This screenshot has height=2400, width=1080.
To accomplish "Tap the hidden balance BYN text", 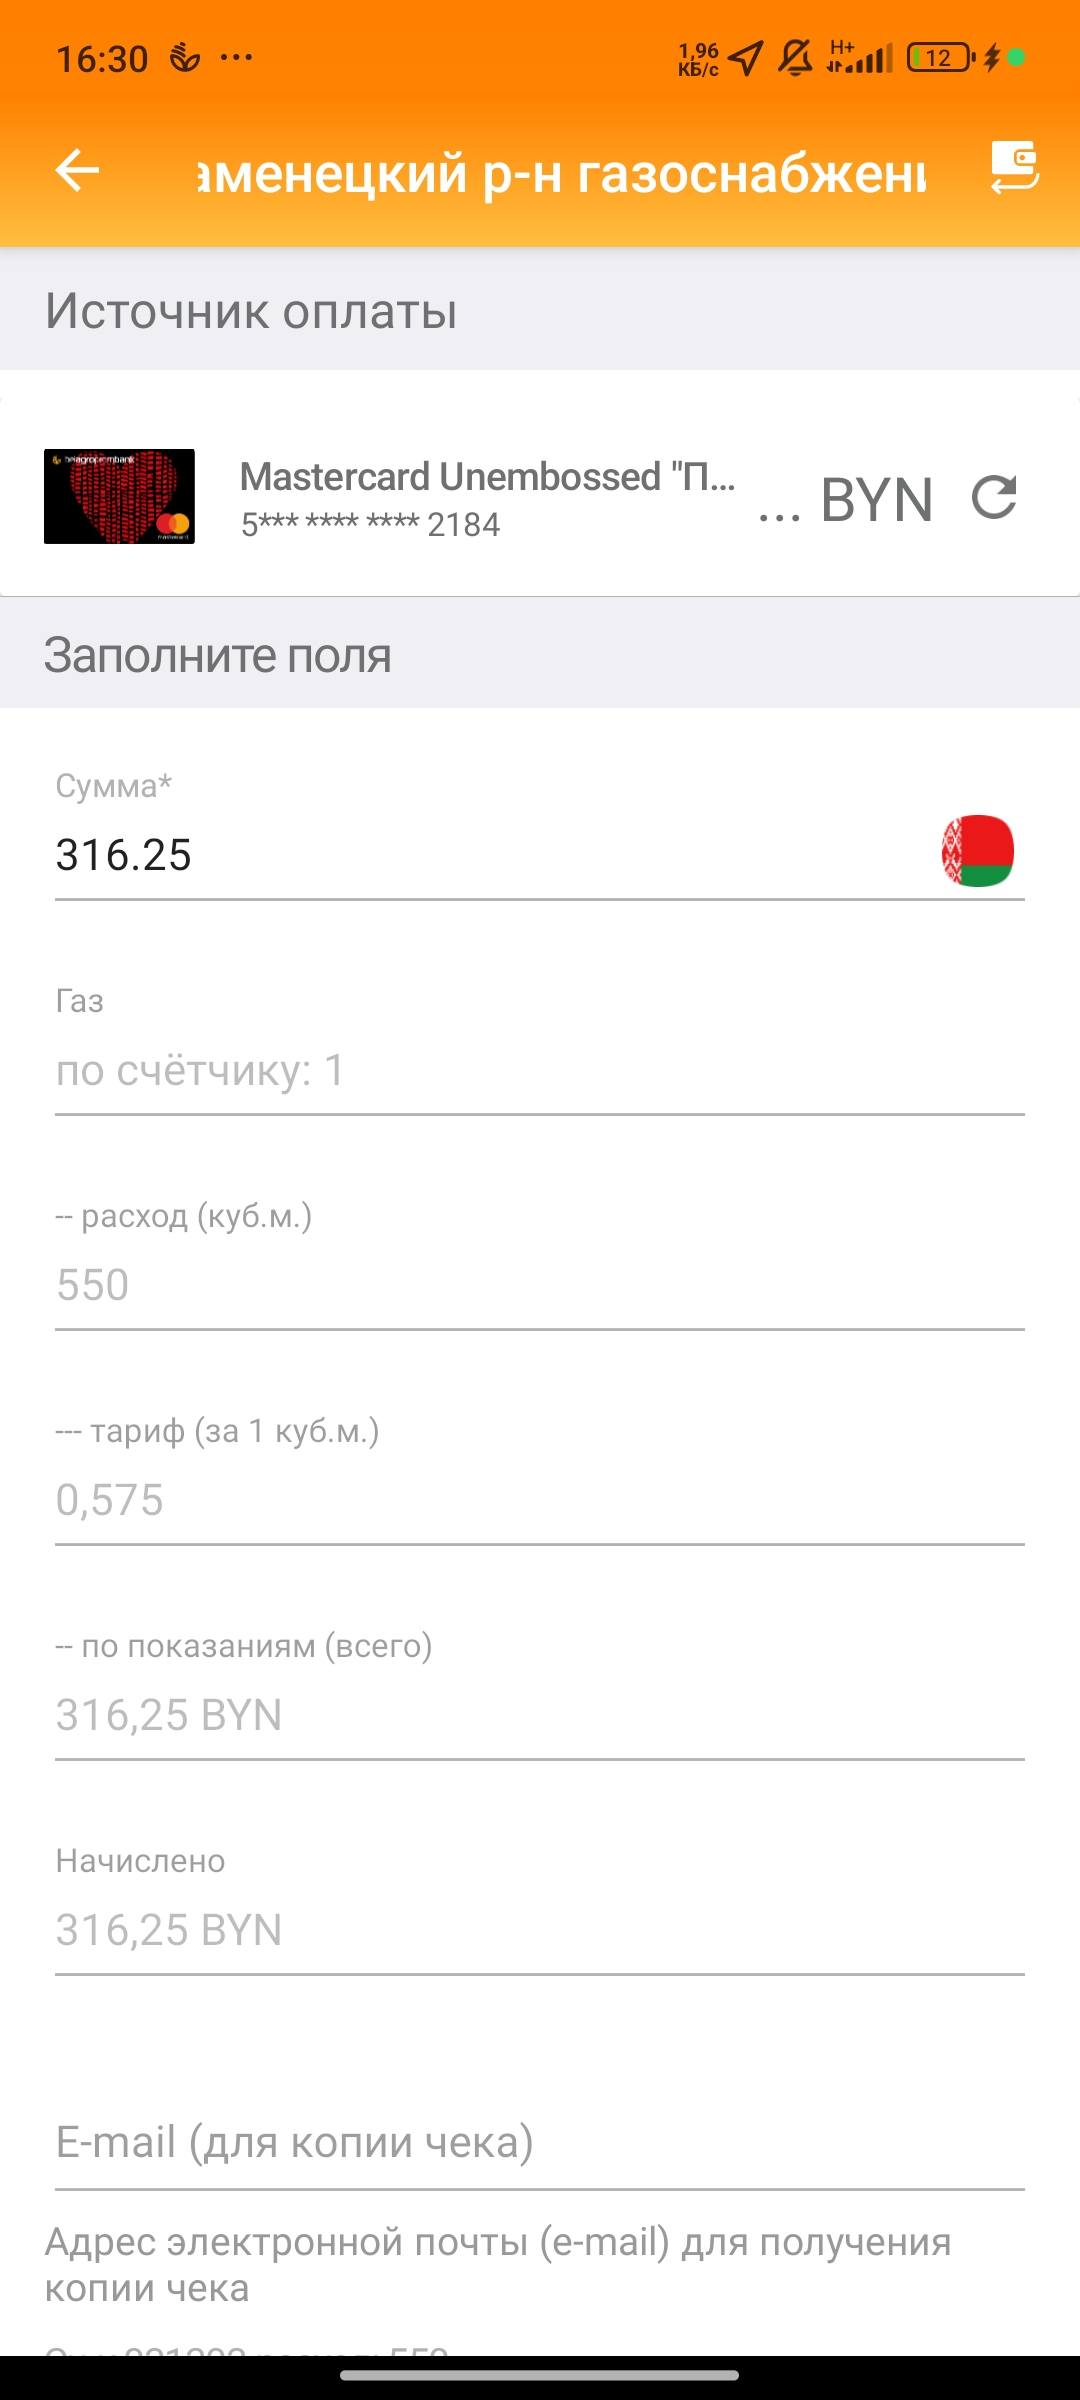I will [846, 500].
